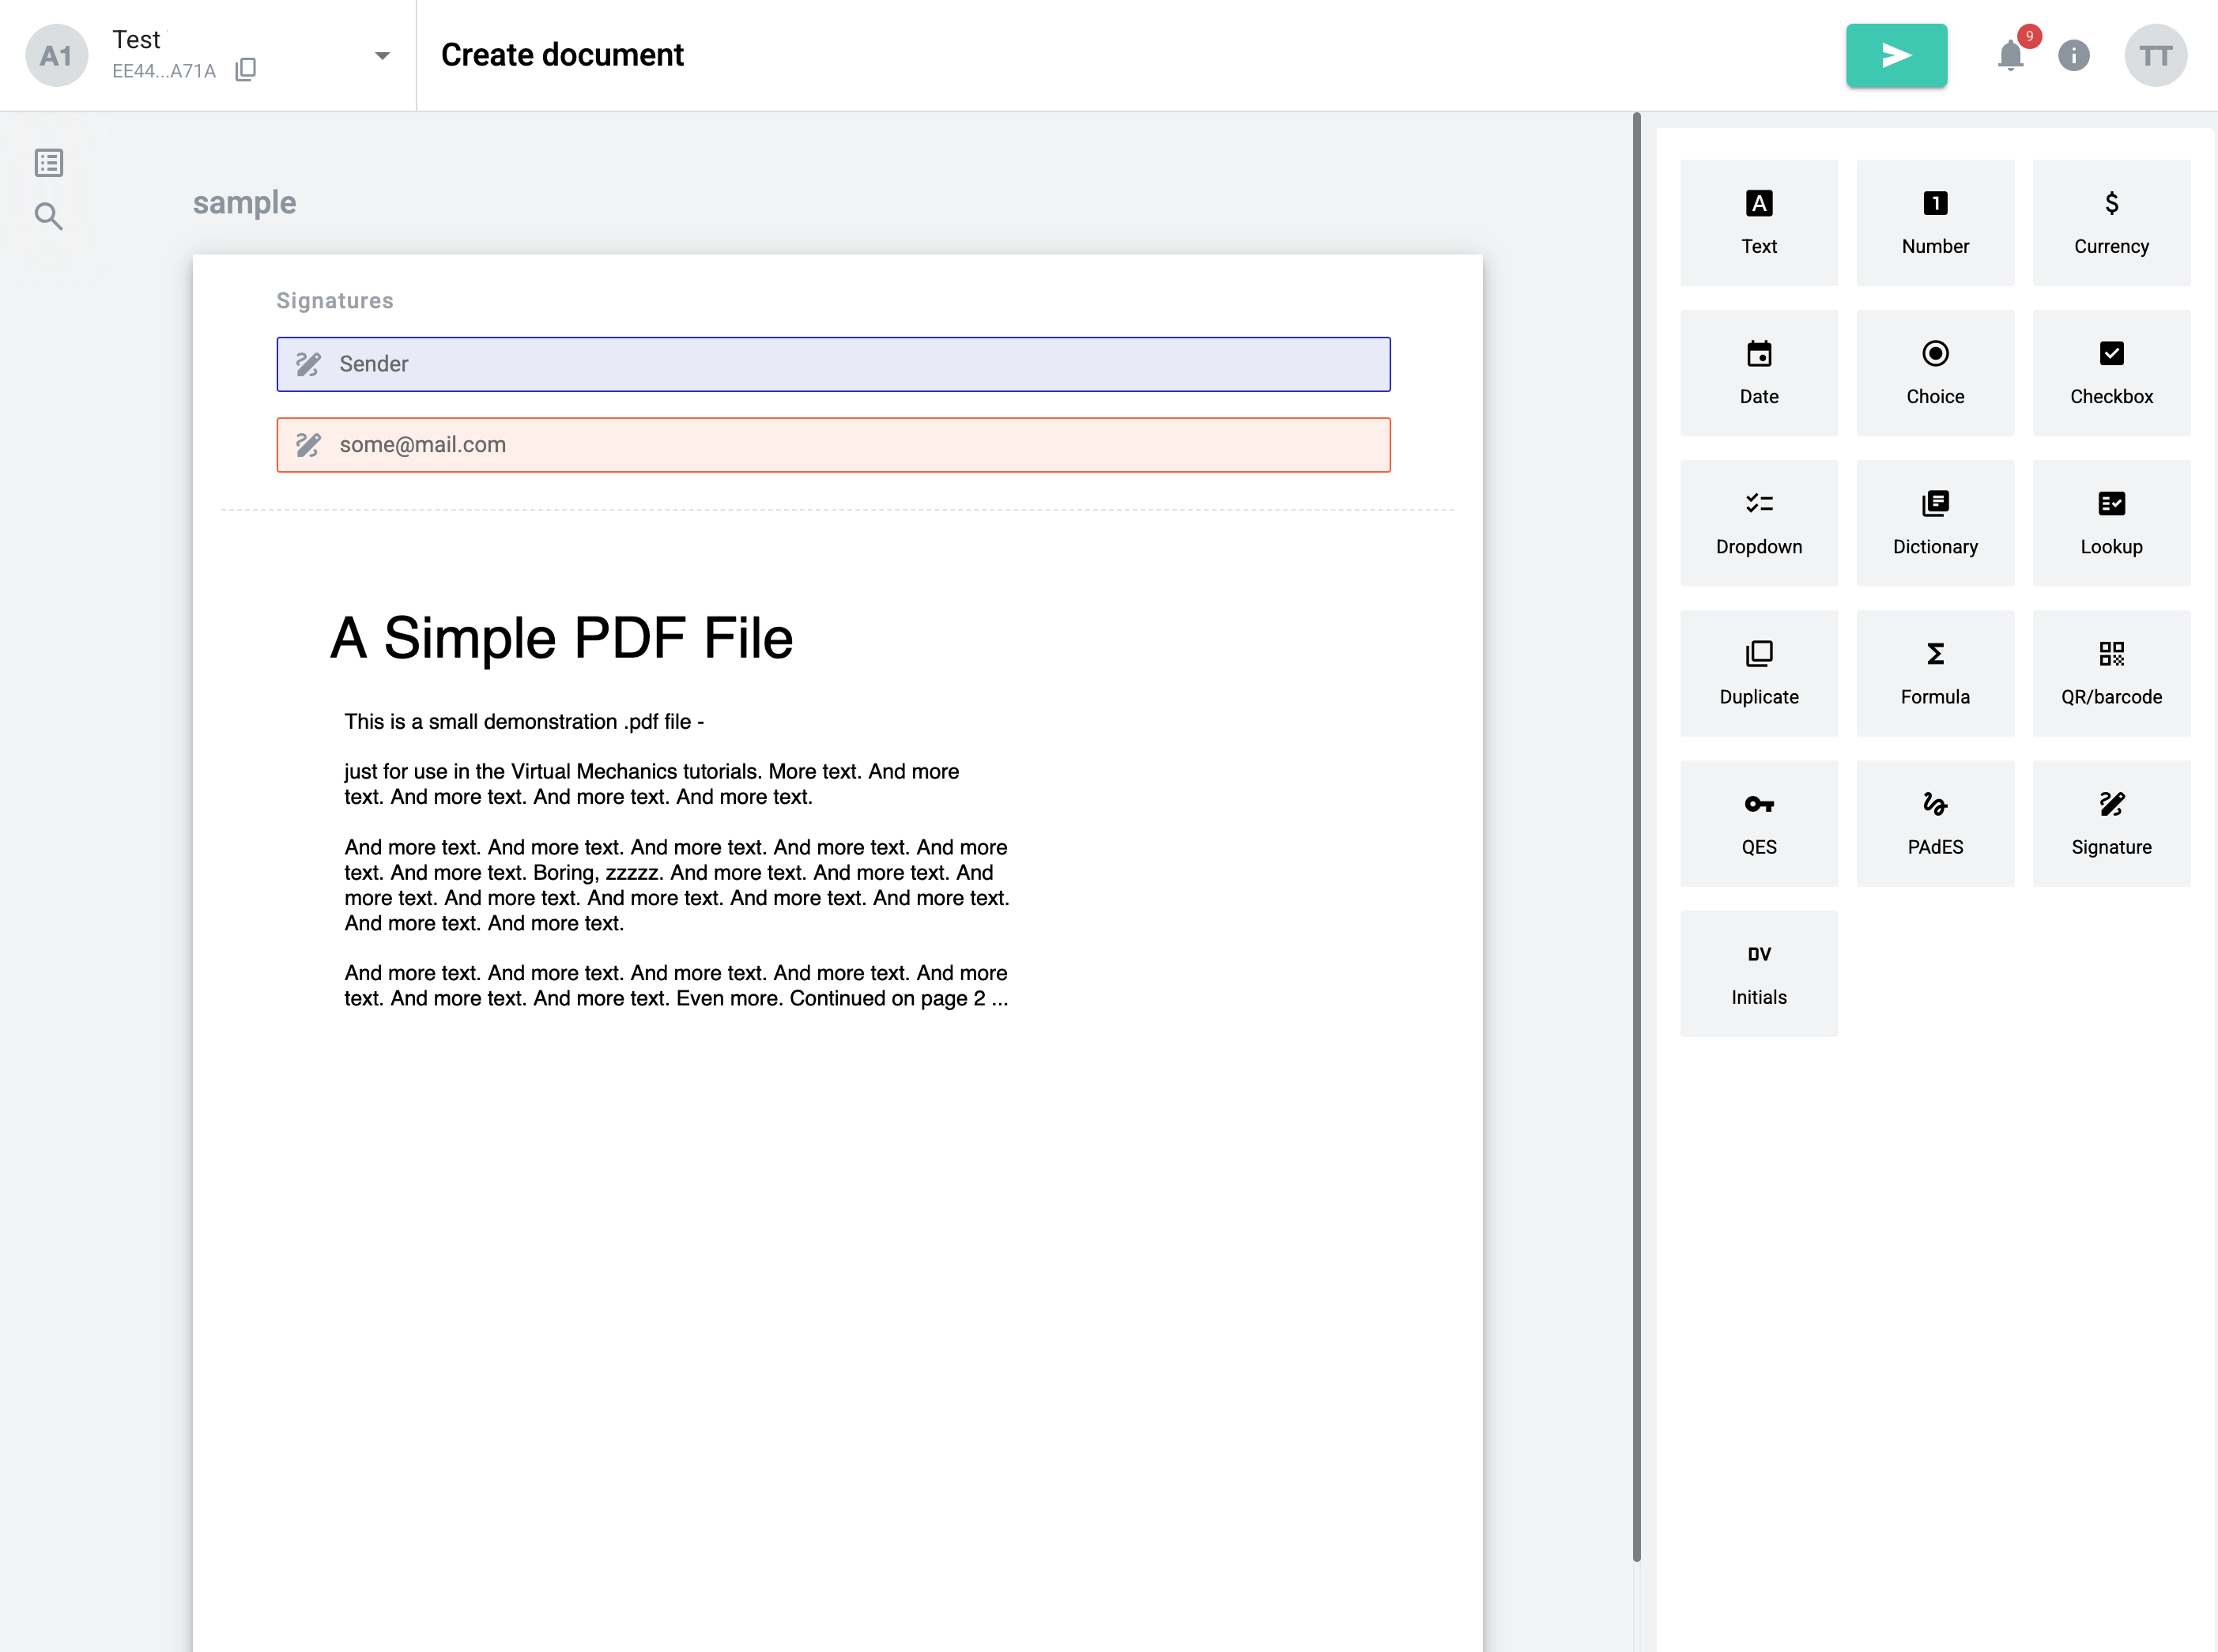The height and width of the screenshot is (1652, 2218).
Task: Insert a PAdES signature element
Action: tap(1935, 823)
